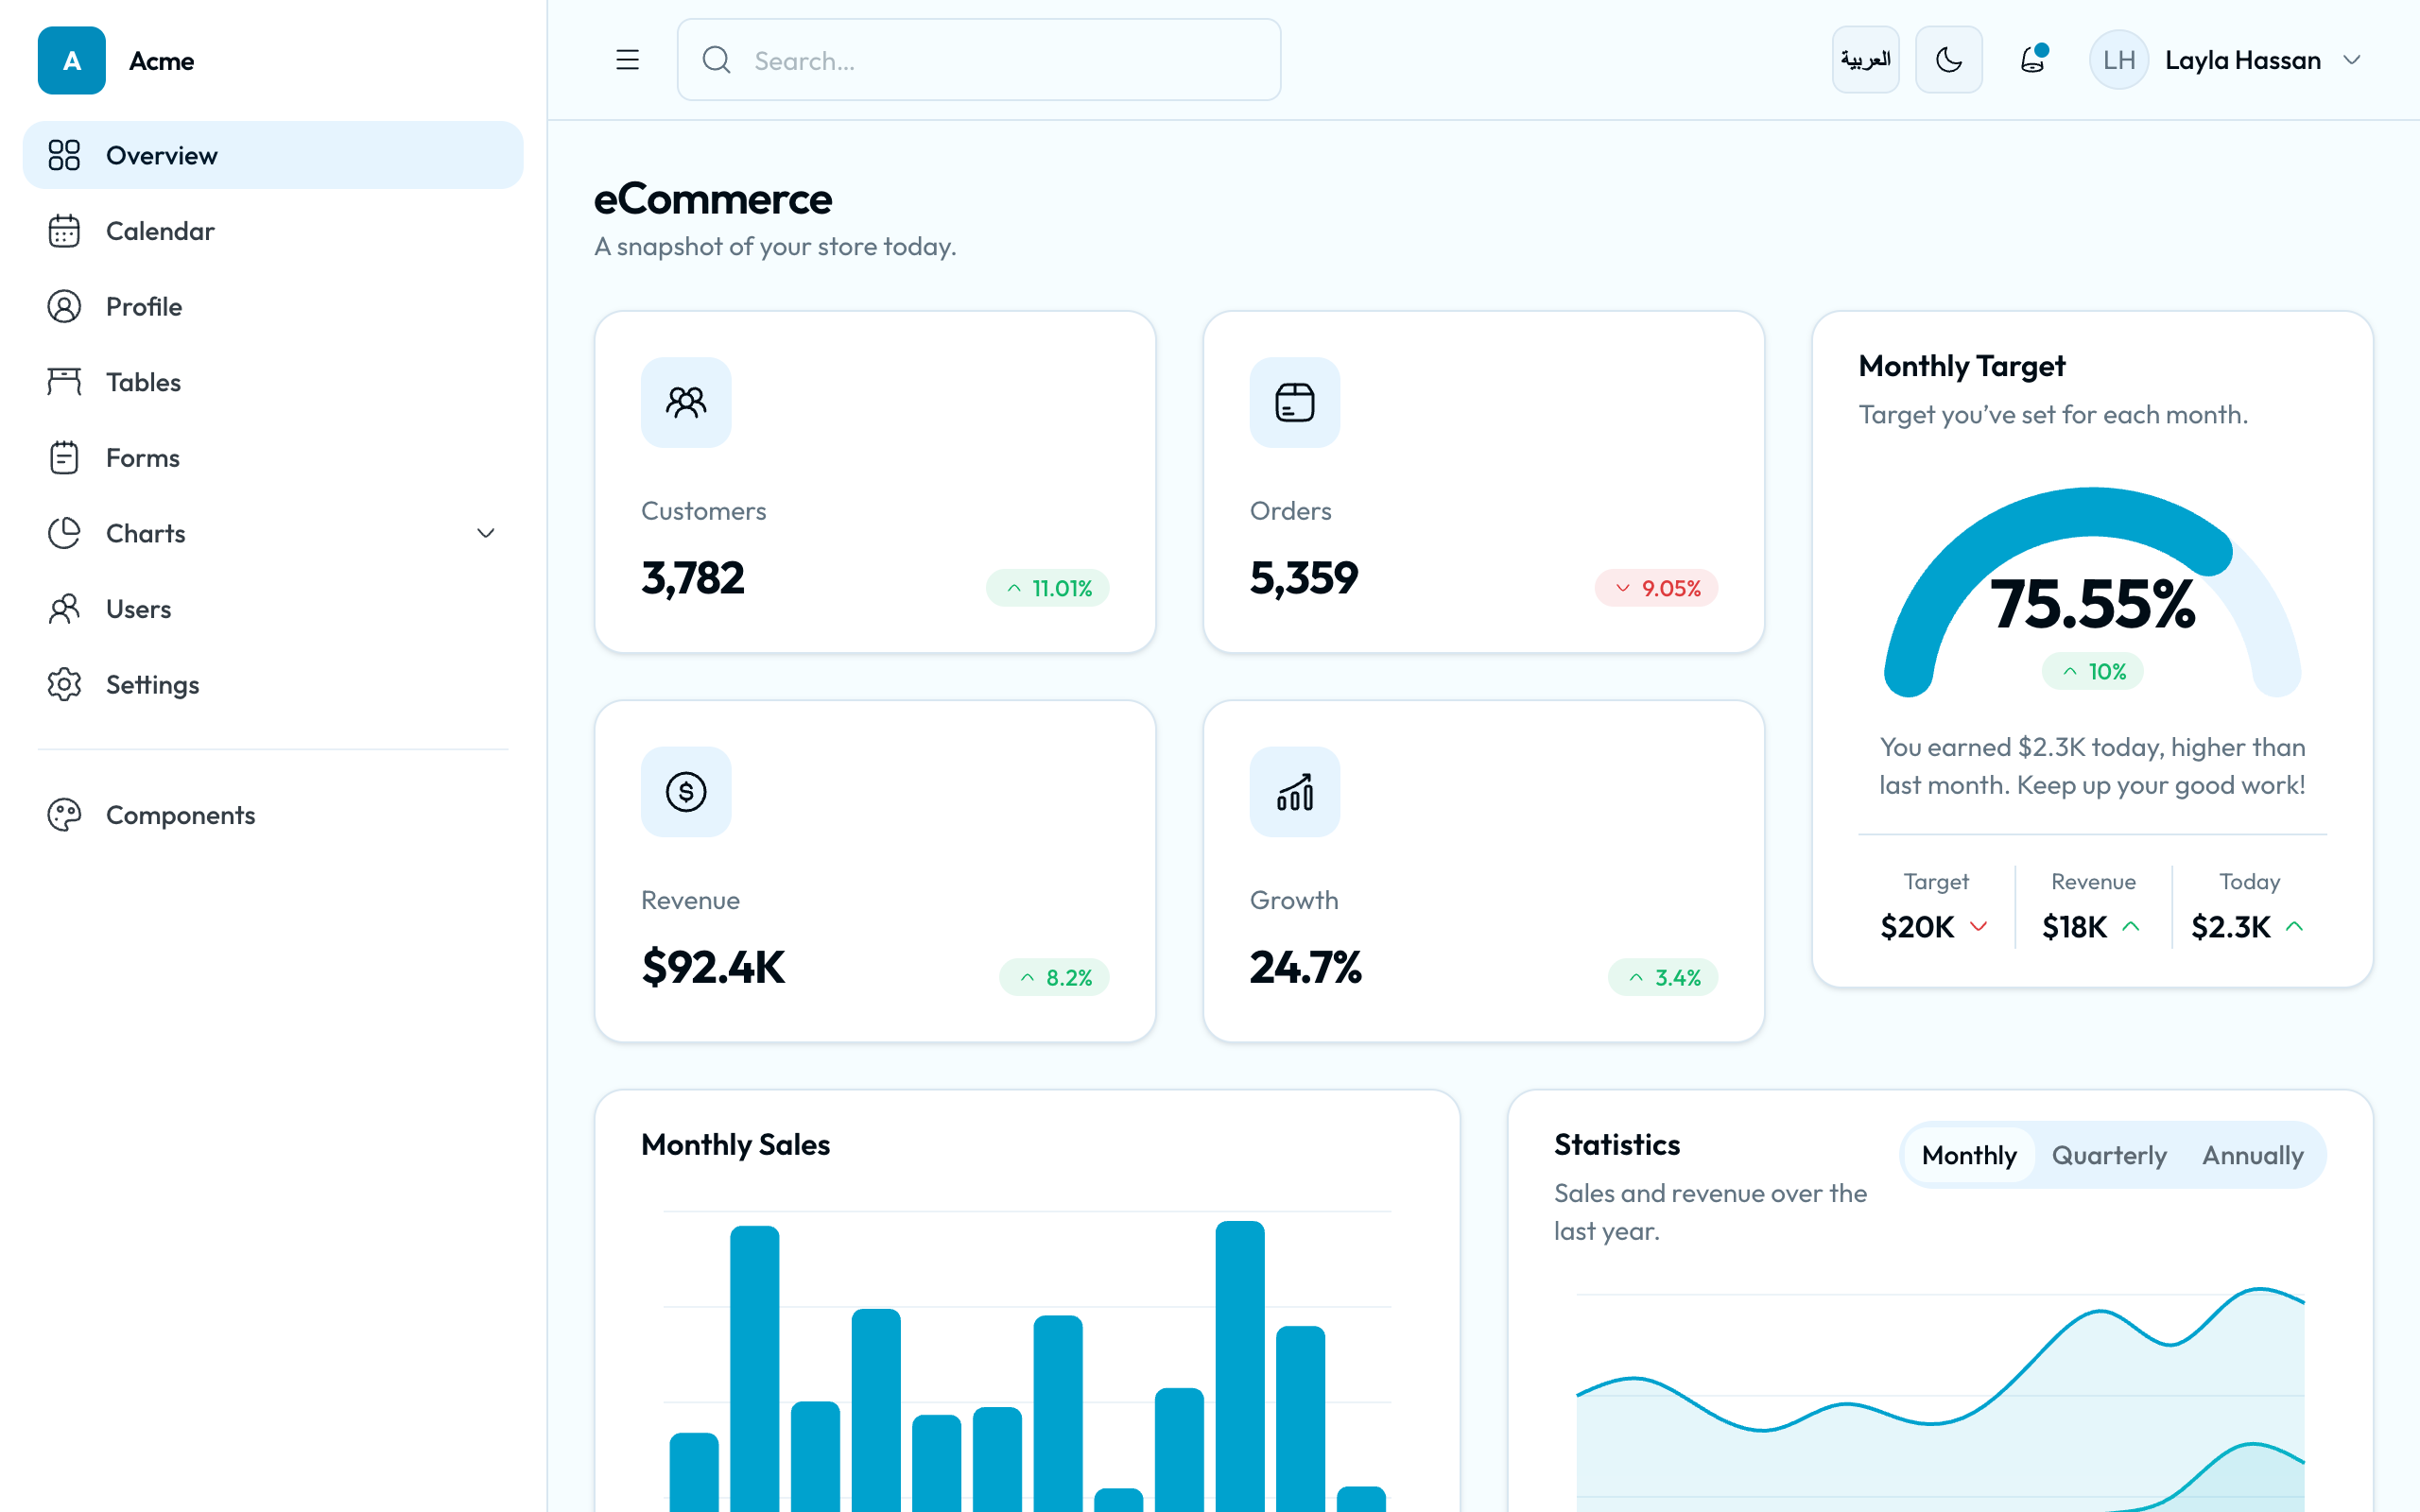This screenshot has height=1512, width=2420.
Task: Click the $18K revenue amount
Action: [x=2075, y=927]
